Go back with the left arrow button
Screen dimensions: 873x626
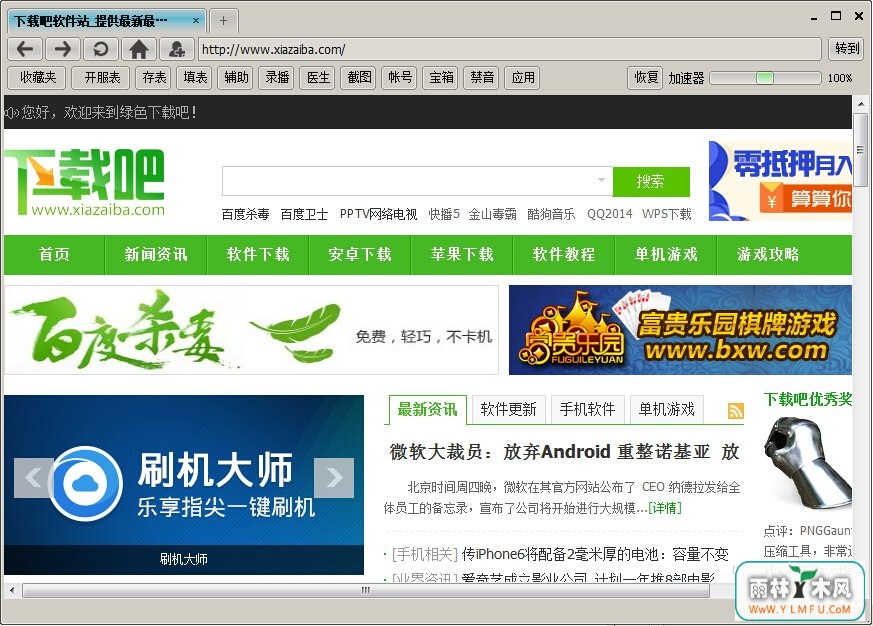(x=25, y=49)
